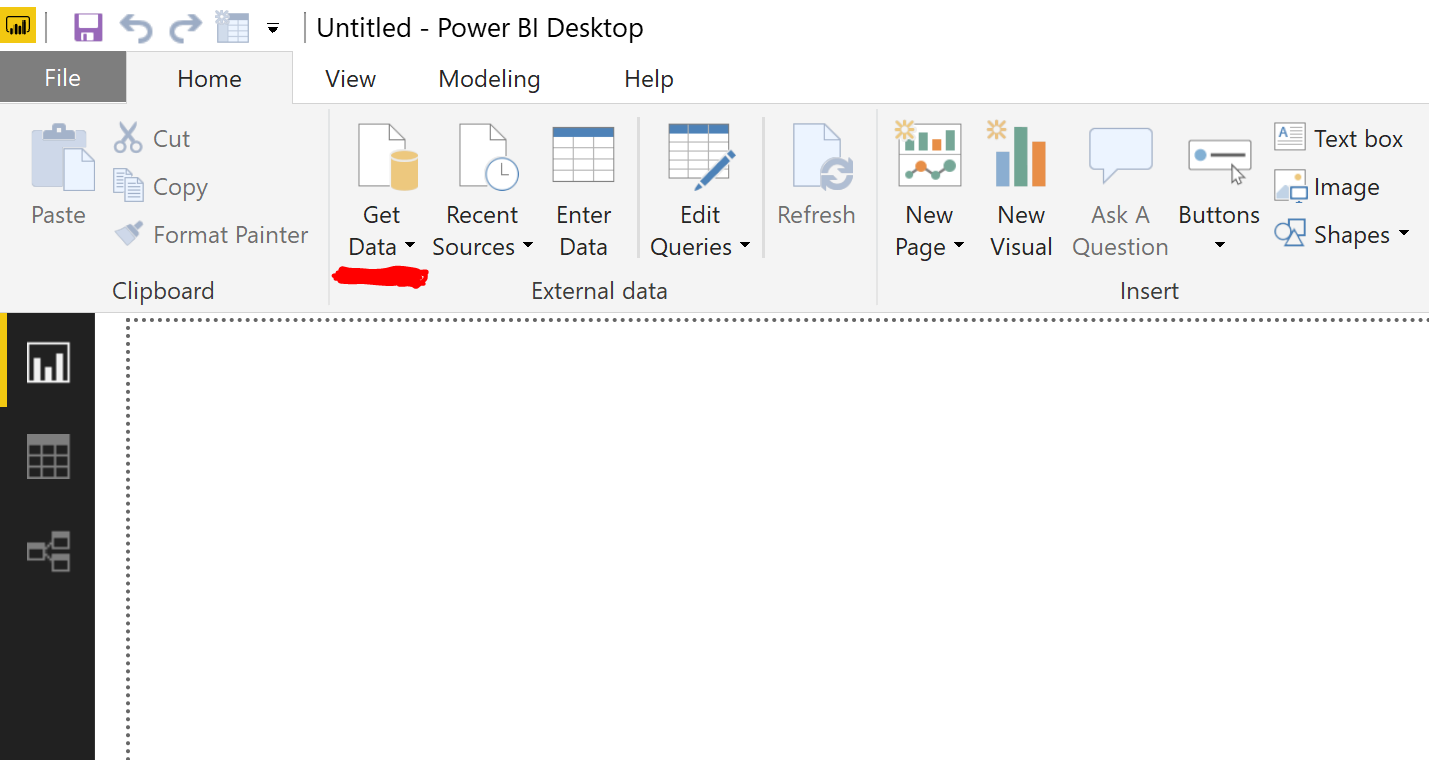Click the Buttons icon in Insert group
Image resolution: width=1429 pixels, height=760 pixels.
pyautogui.click(x=1220, y=162)
